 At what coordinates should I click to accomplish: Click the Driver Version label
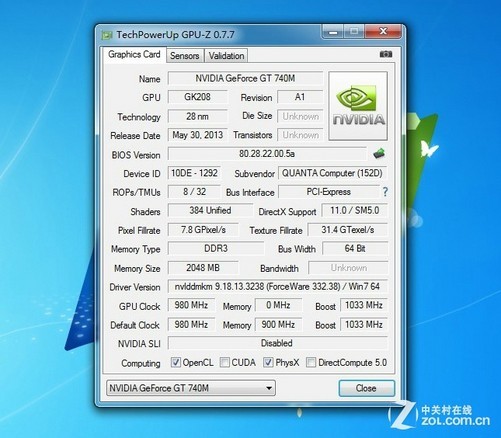(x=135, y=287)
